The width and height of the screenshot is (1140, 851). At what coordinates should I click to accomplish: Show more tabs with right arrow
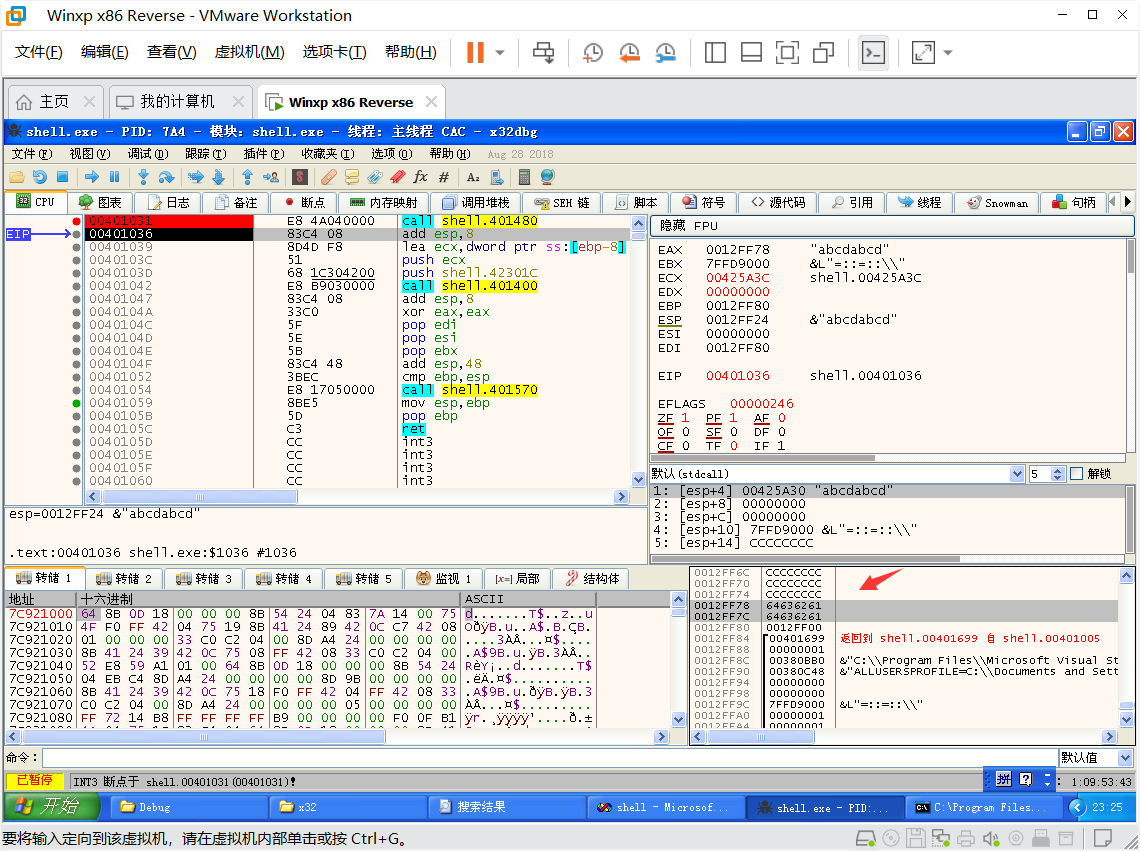coord(1128,201)
